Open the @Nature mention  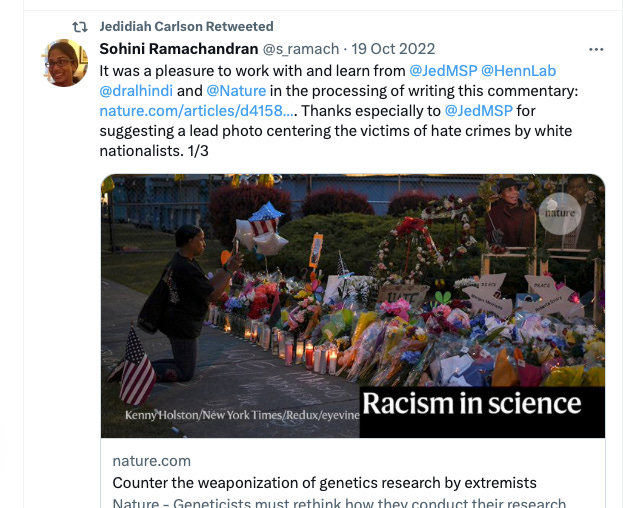click(236, 91)
